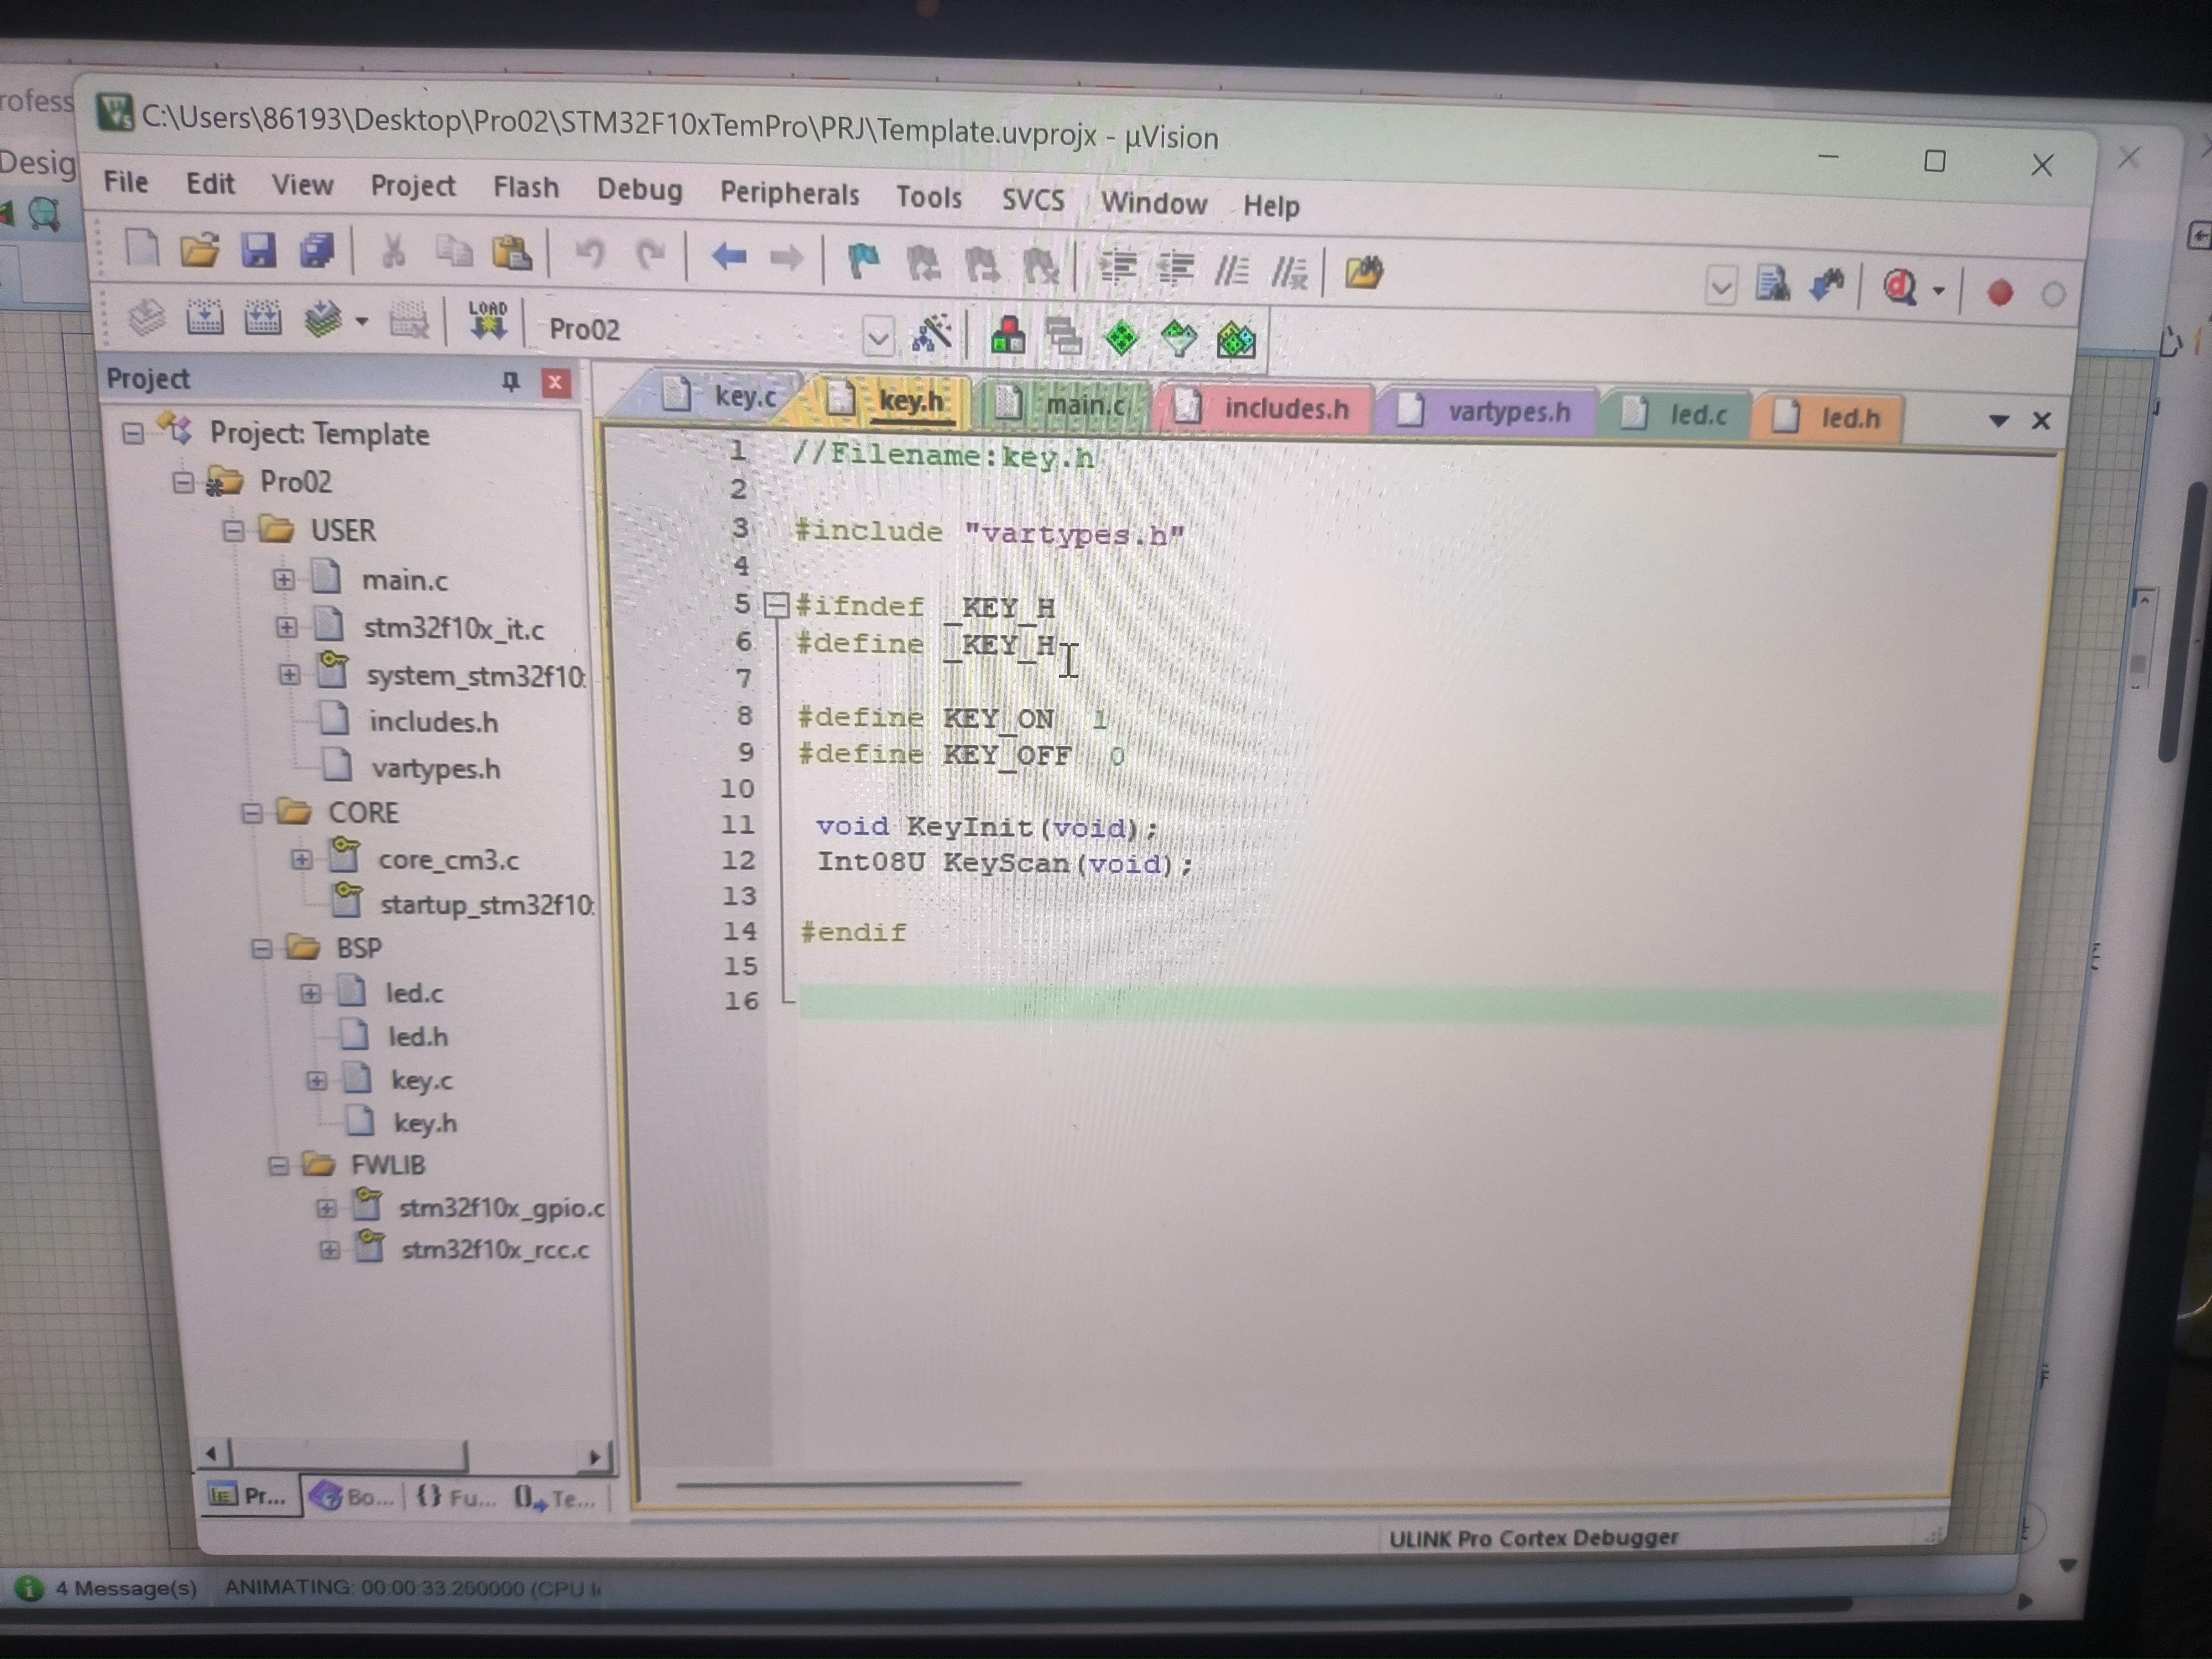Open Options for Target wand icon
The image size is (2212, 1659).
click(931, 334)
